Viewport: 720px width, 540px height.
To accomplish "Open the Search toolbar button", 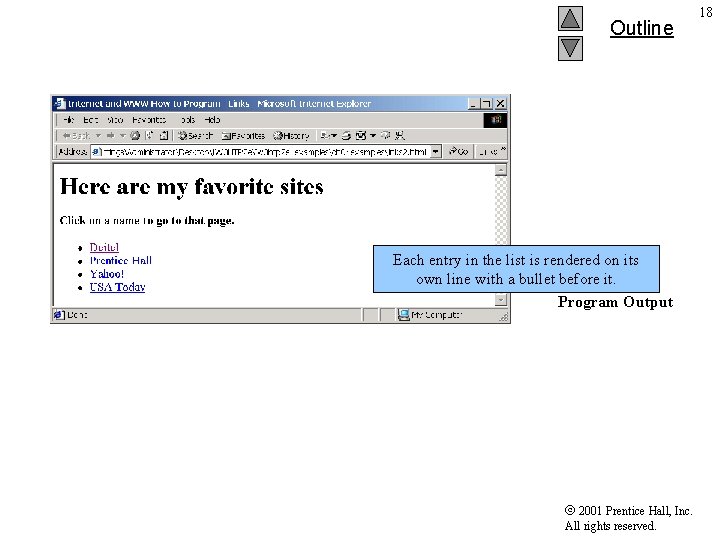I will click(196, 135).
